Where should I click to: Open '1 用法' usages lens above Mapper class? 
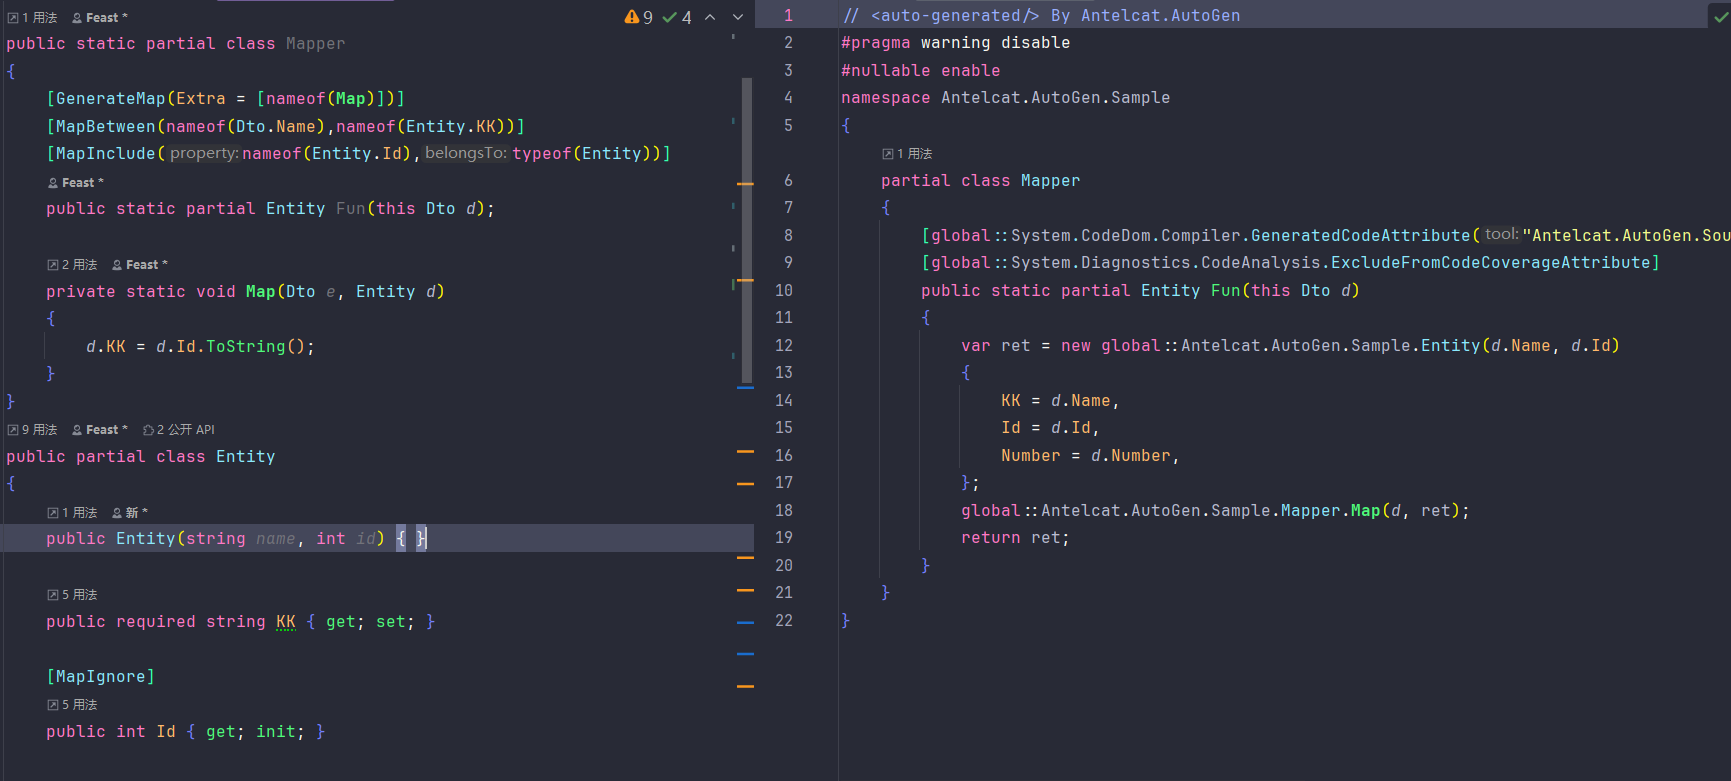(33, 17)
